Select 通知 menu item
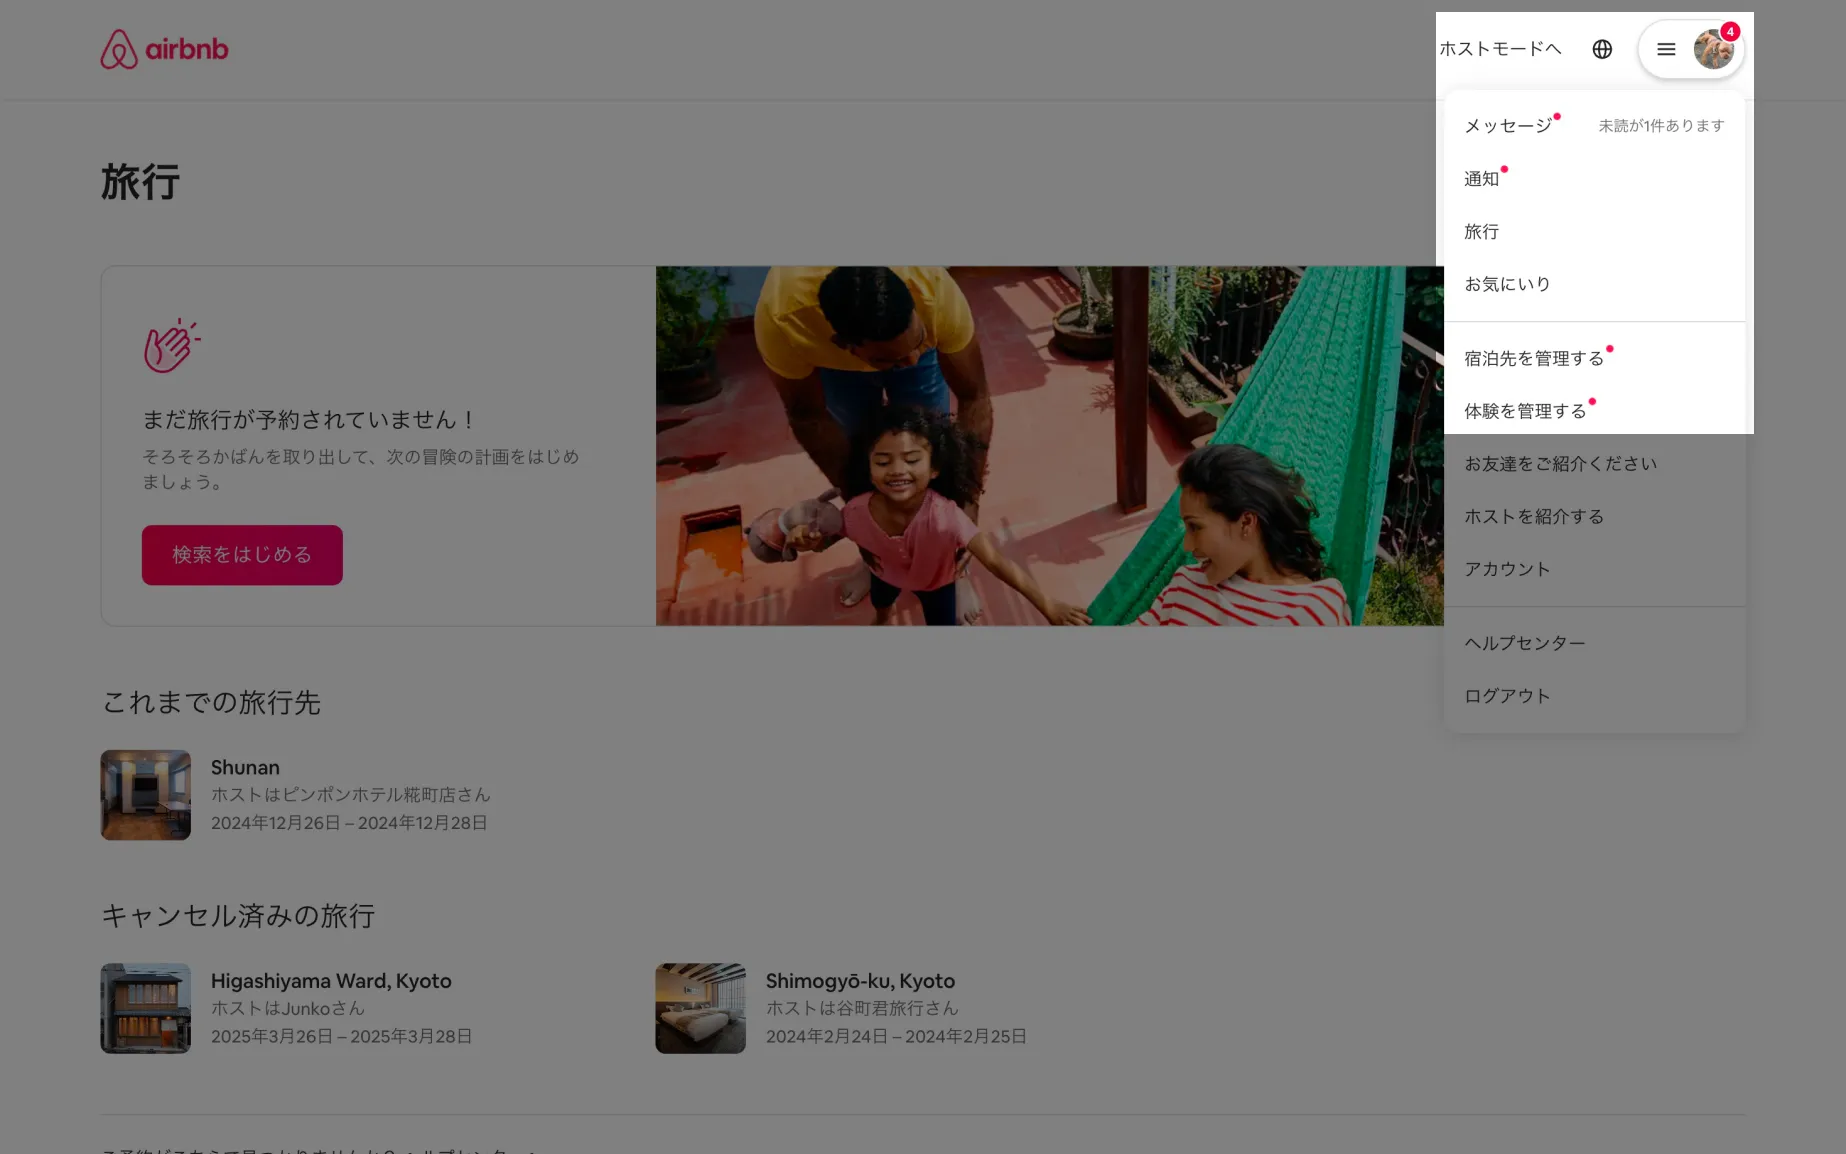Viewport: 1846px width, 1154px height. coord(1482,179)
